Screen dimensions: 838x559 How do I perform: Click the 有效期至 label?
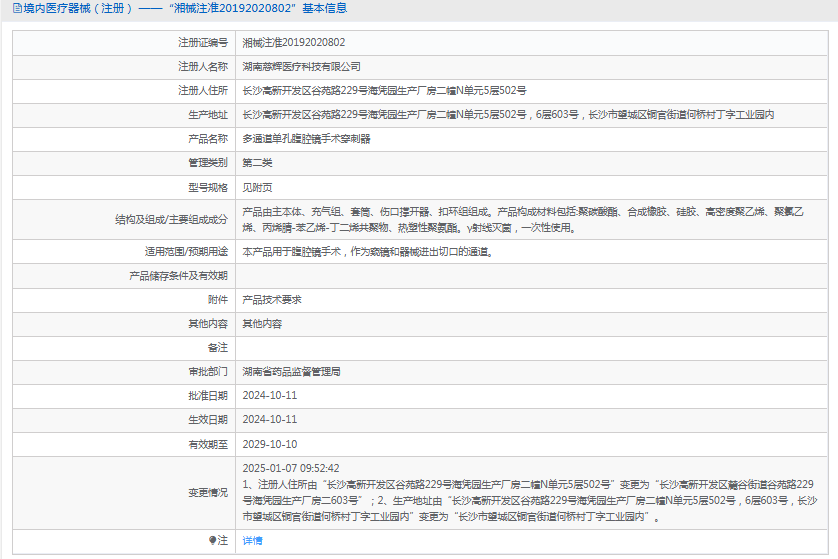(208, 445)
